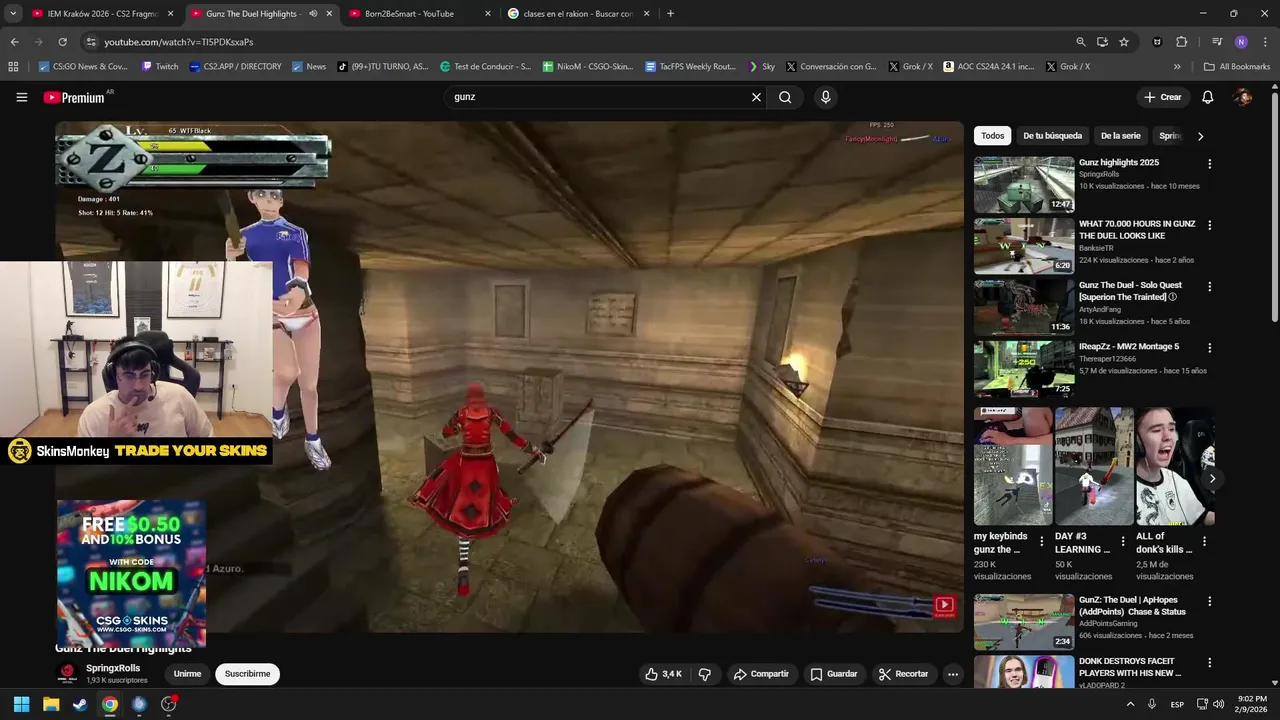Reload the page
Screen dimensions: 1280x720
click(x=62, y=42)
